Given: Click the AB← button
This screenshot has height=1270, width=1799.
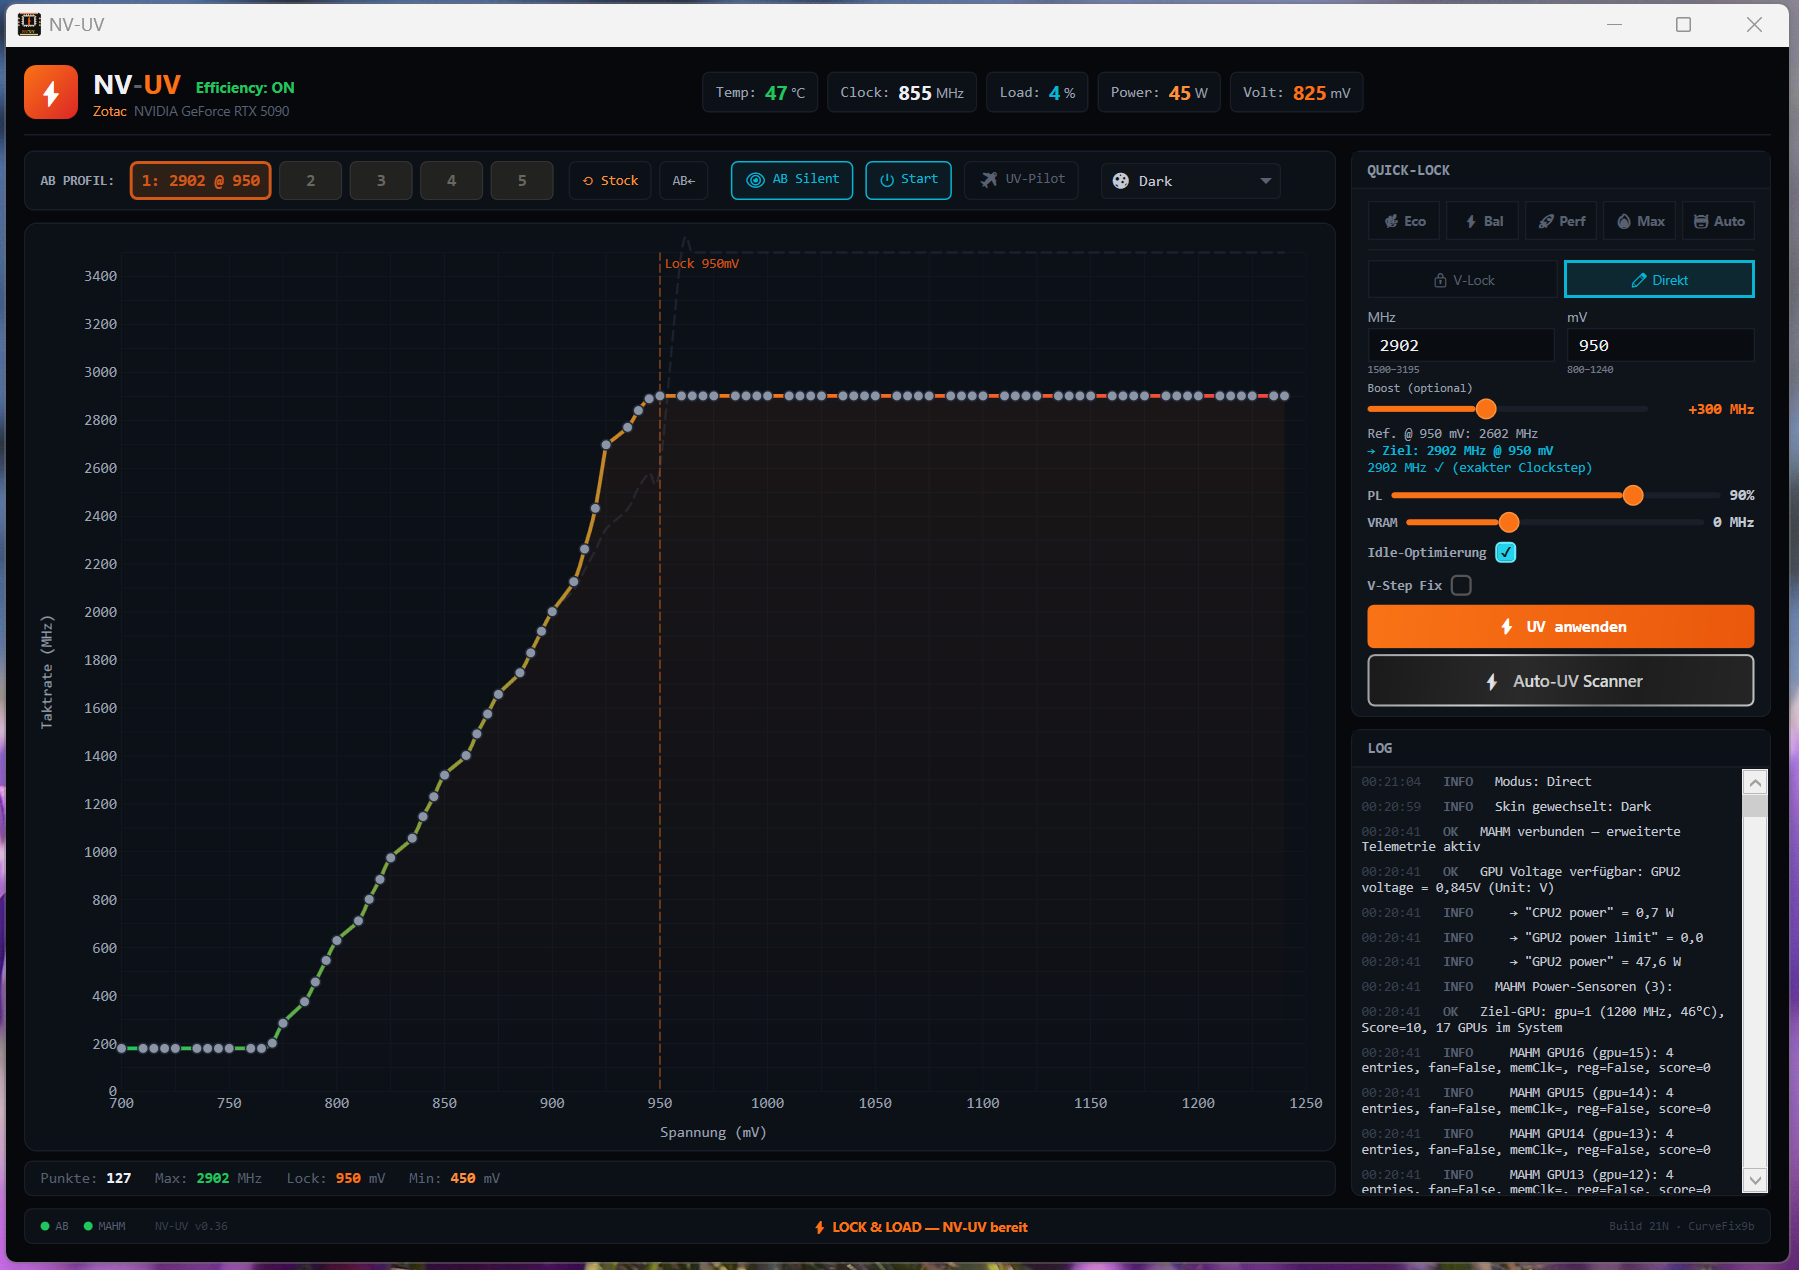Looking at the screenshot, I should pyautogui.click(x=684, y=181).
